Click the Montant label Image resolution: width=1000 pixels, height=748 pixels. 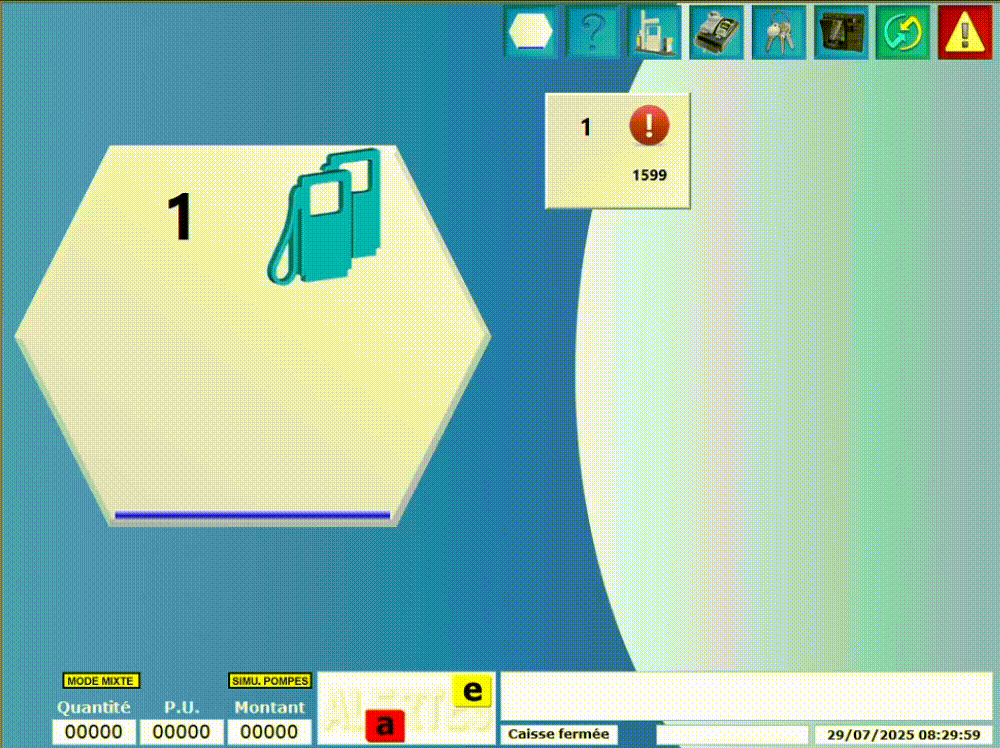[269, 707]
